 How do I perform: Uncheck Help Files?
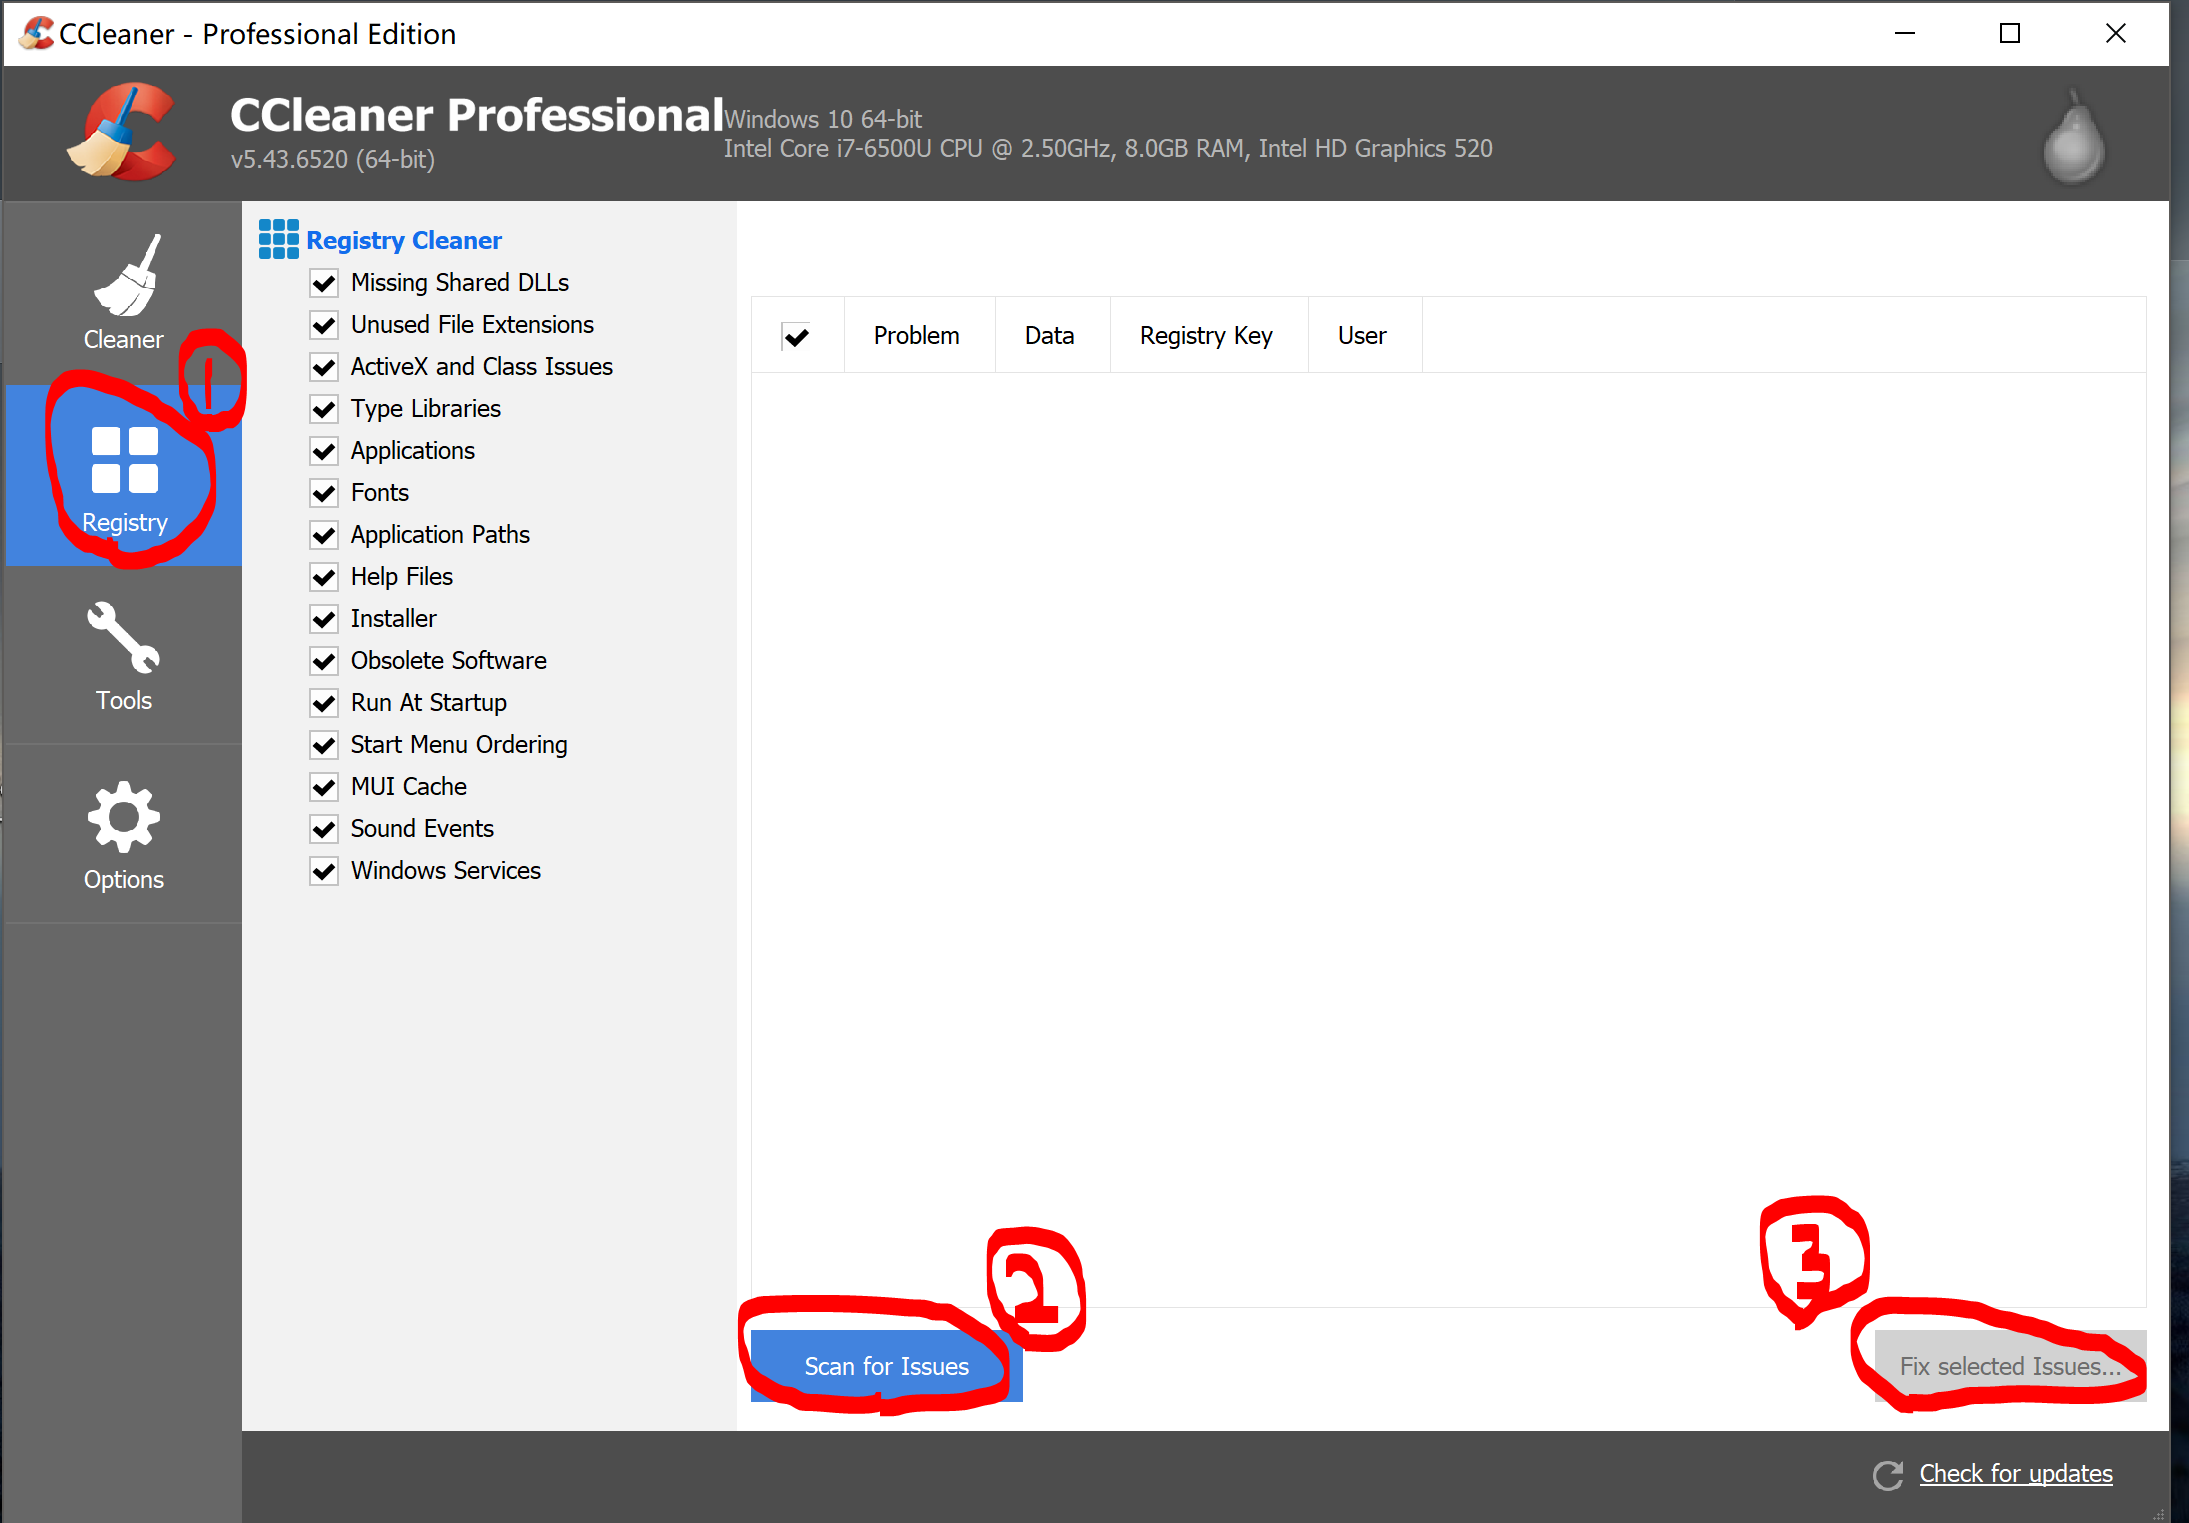(324, 577)
